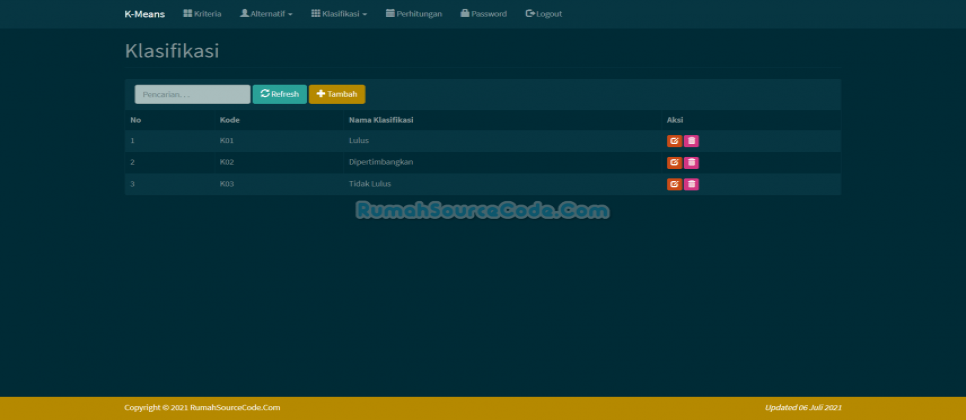966x420 pixels.
Task: Click the K-Means brand link
Action: [x=145, y=14]
